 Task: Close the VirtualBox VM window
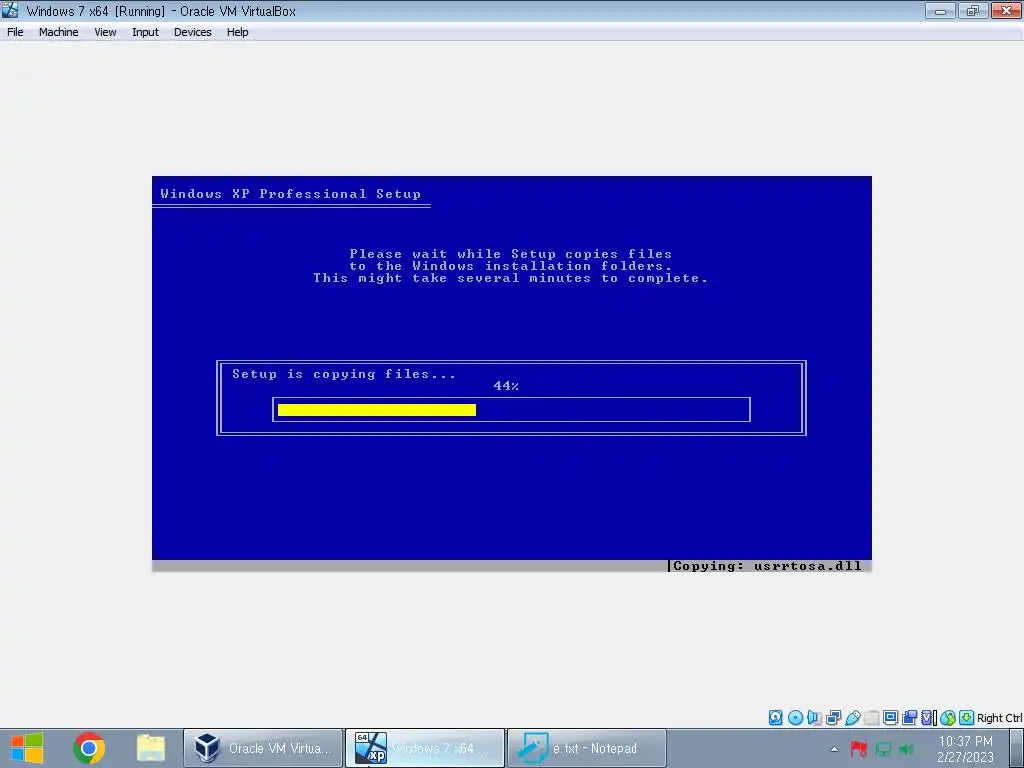(1006, 10)
